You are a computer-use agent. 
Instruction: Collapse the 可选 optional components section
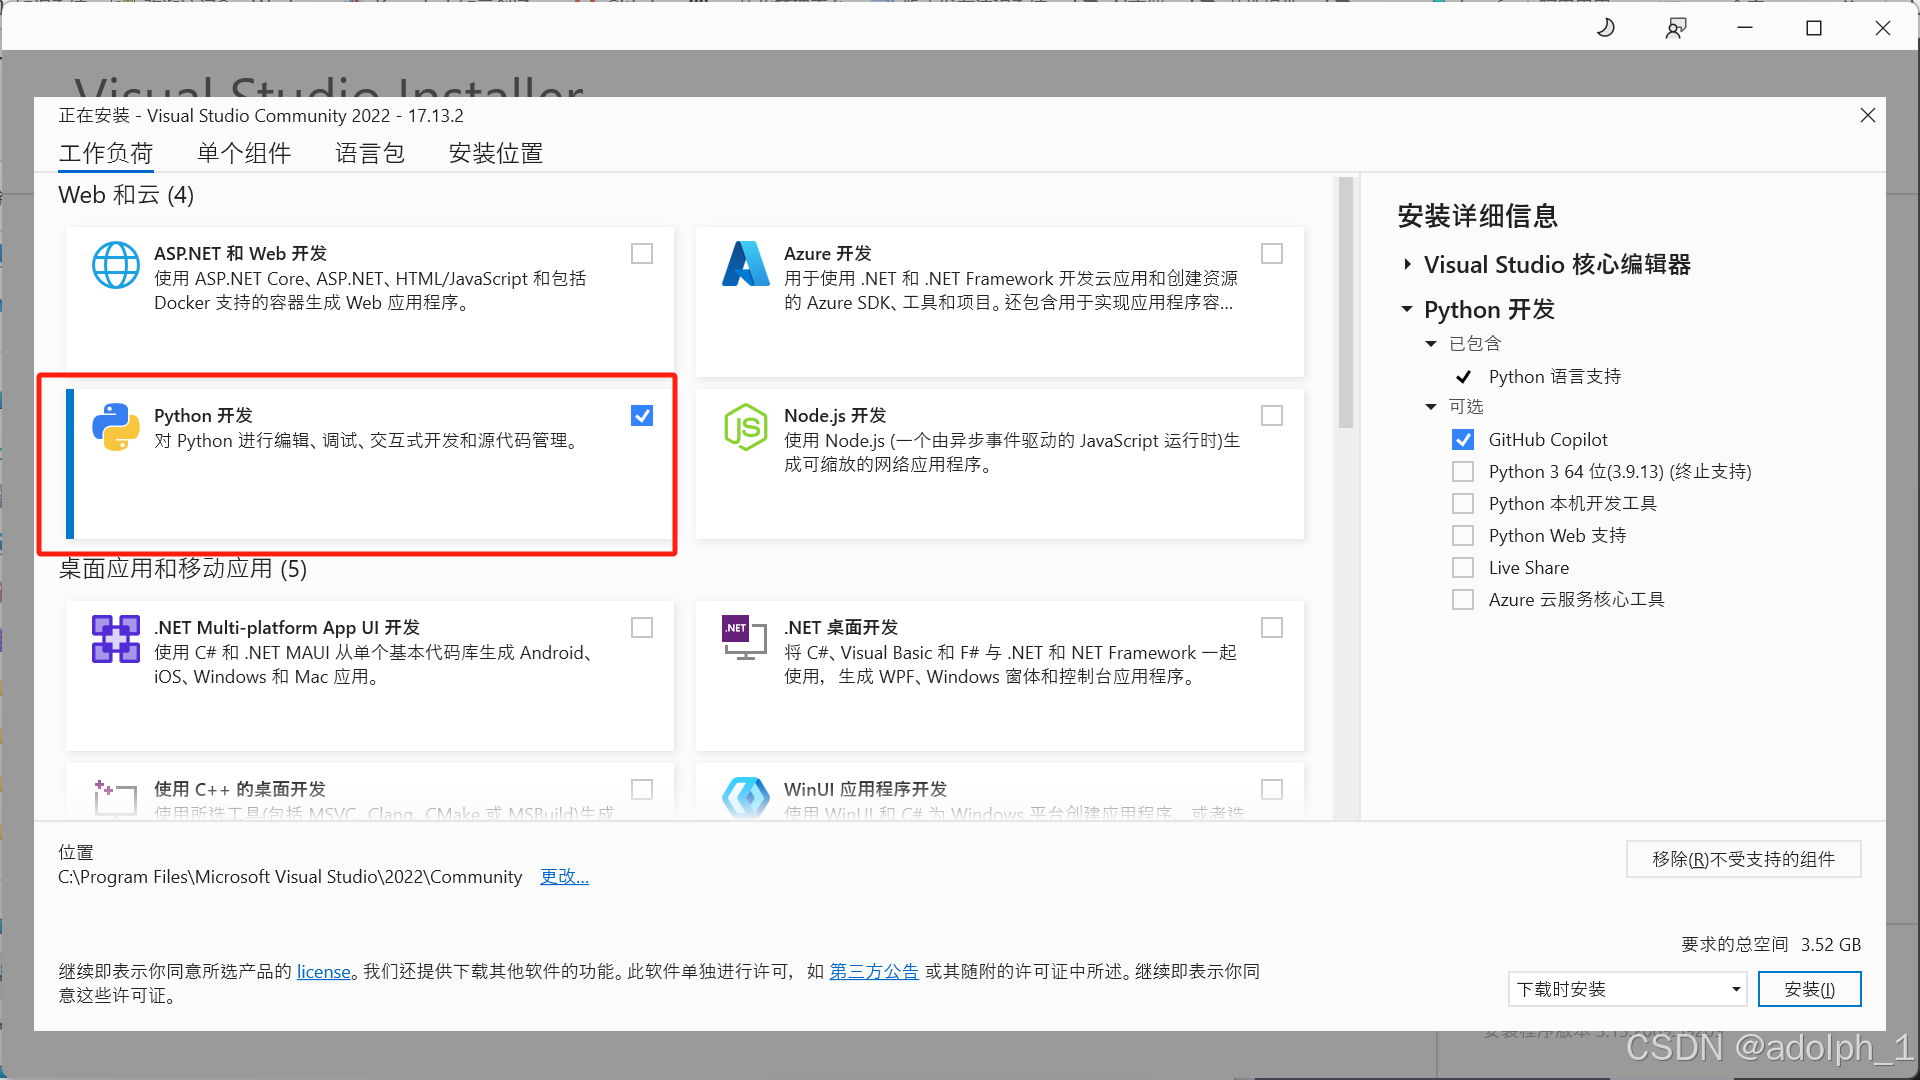coord(1431,407)
